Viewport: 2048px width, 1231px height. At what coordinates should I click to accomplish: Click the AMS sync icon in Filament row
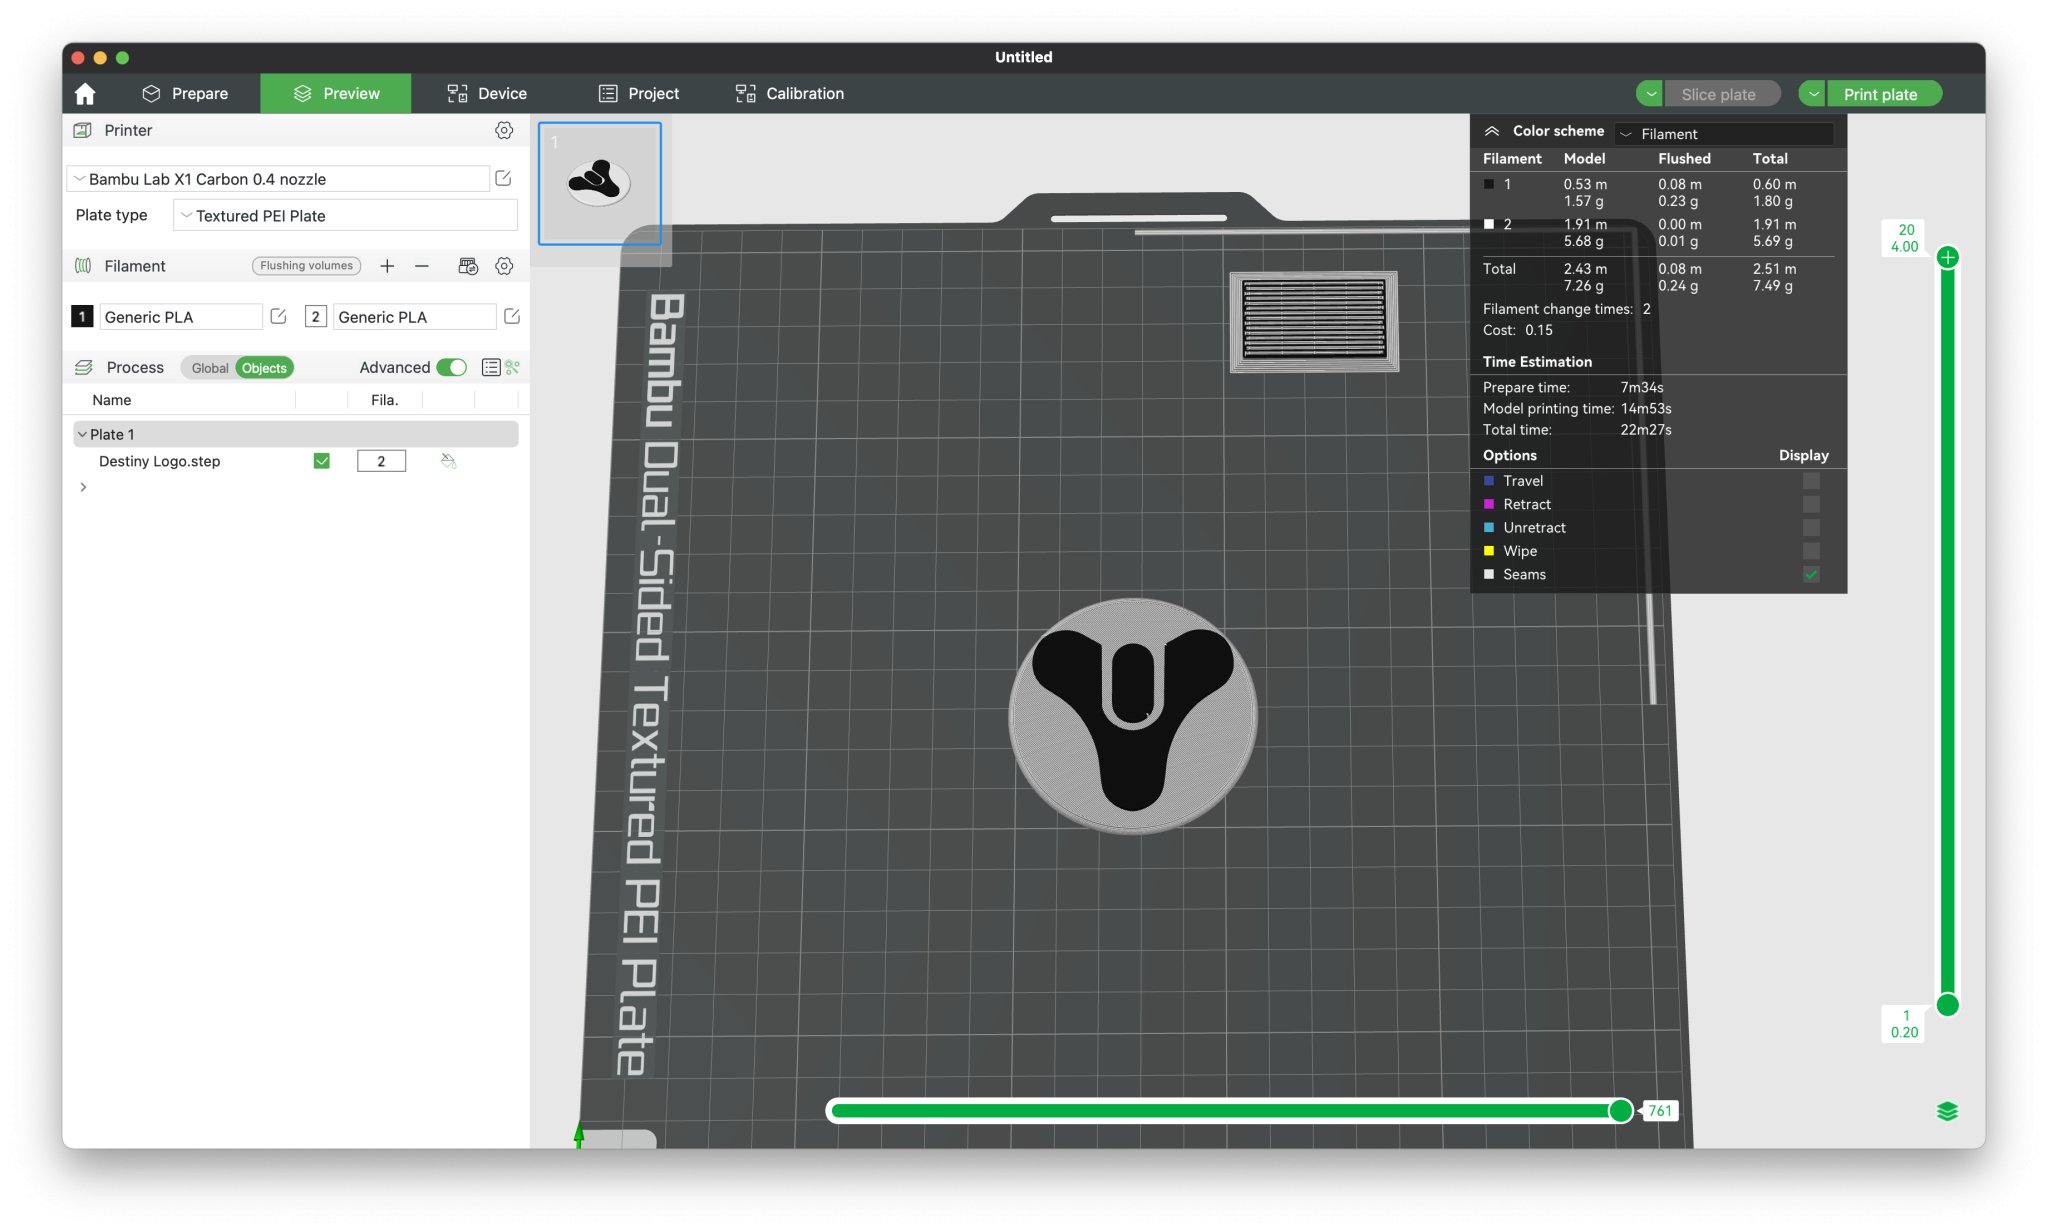[467, 266]
